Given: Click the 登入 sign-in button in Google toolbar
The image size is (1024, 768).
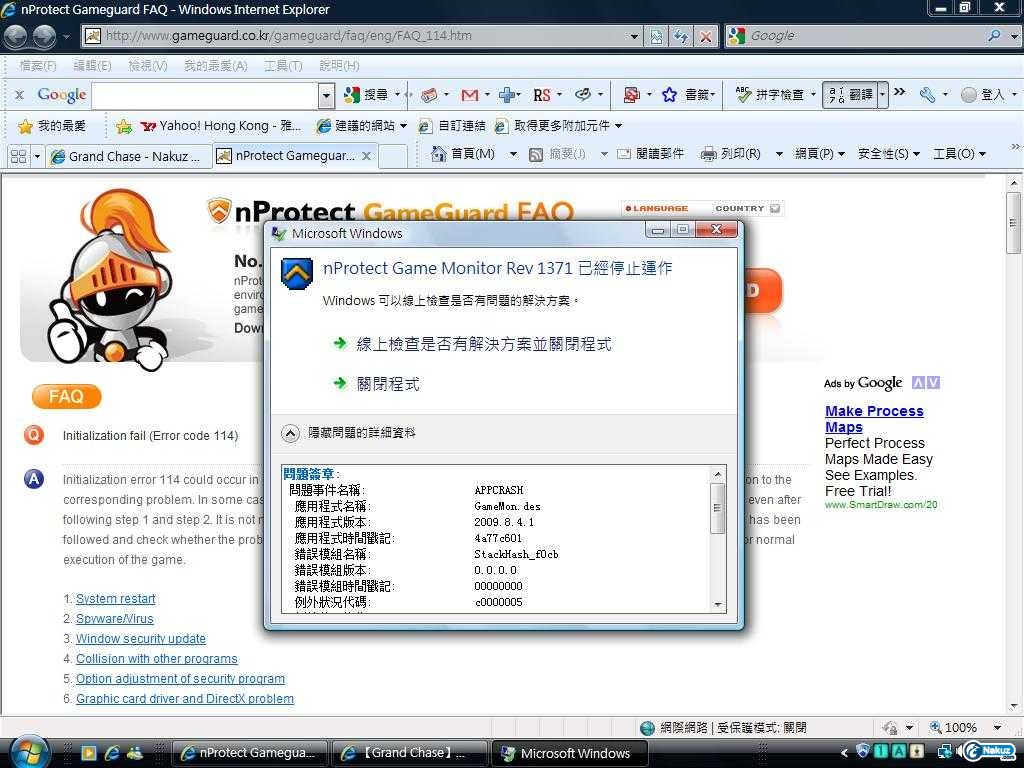Looking at the screenshot, I should (983, 95).
